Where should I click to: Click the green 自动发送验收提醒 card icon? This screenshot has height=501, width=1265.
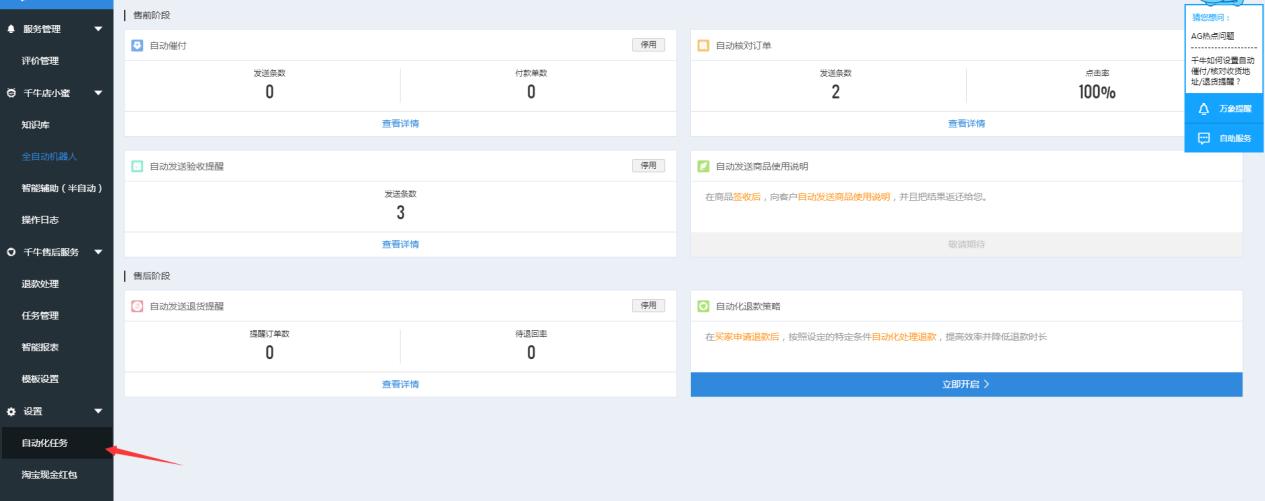(138, 166)
